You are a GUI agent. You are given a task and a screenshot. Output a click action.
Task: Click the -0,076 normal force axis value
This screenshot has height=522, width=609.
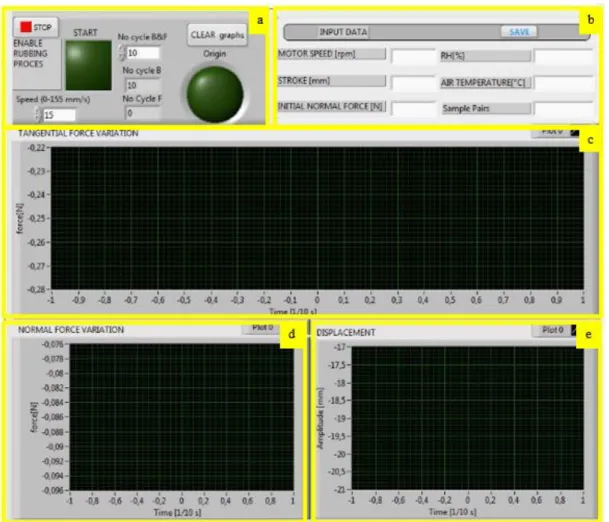click(x=53, y=345)
